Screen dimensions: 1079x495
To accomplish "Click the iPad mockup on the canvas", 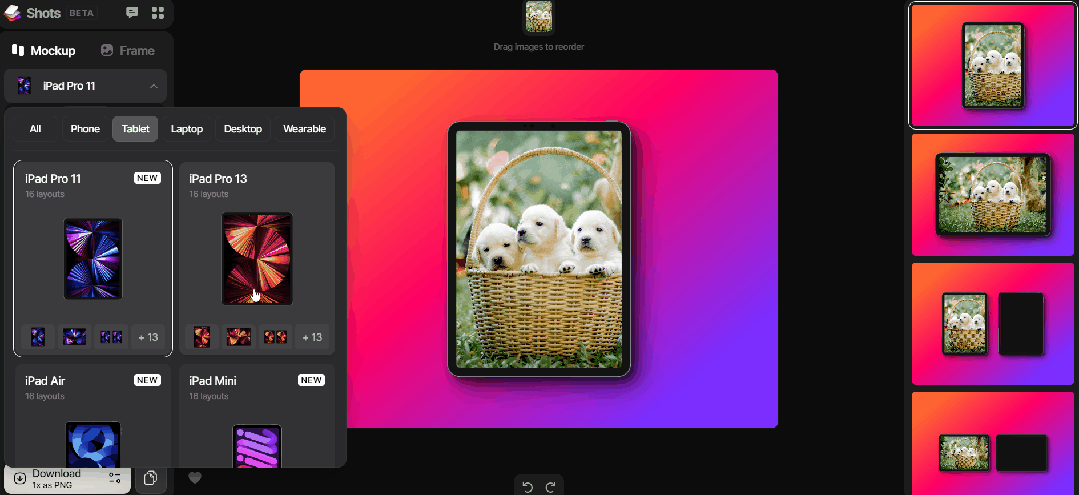I will coord(539,249).
